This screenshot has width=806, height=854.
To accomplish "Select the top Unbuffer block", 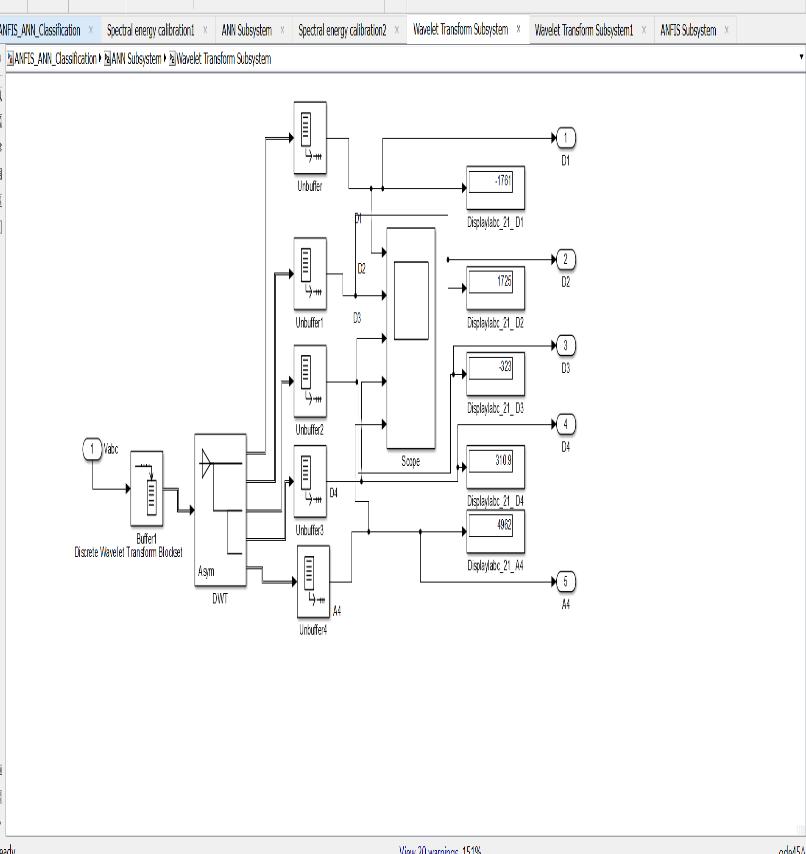I will 310,138.
